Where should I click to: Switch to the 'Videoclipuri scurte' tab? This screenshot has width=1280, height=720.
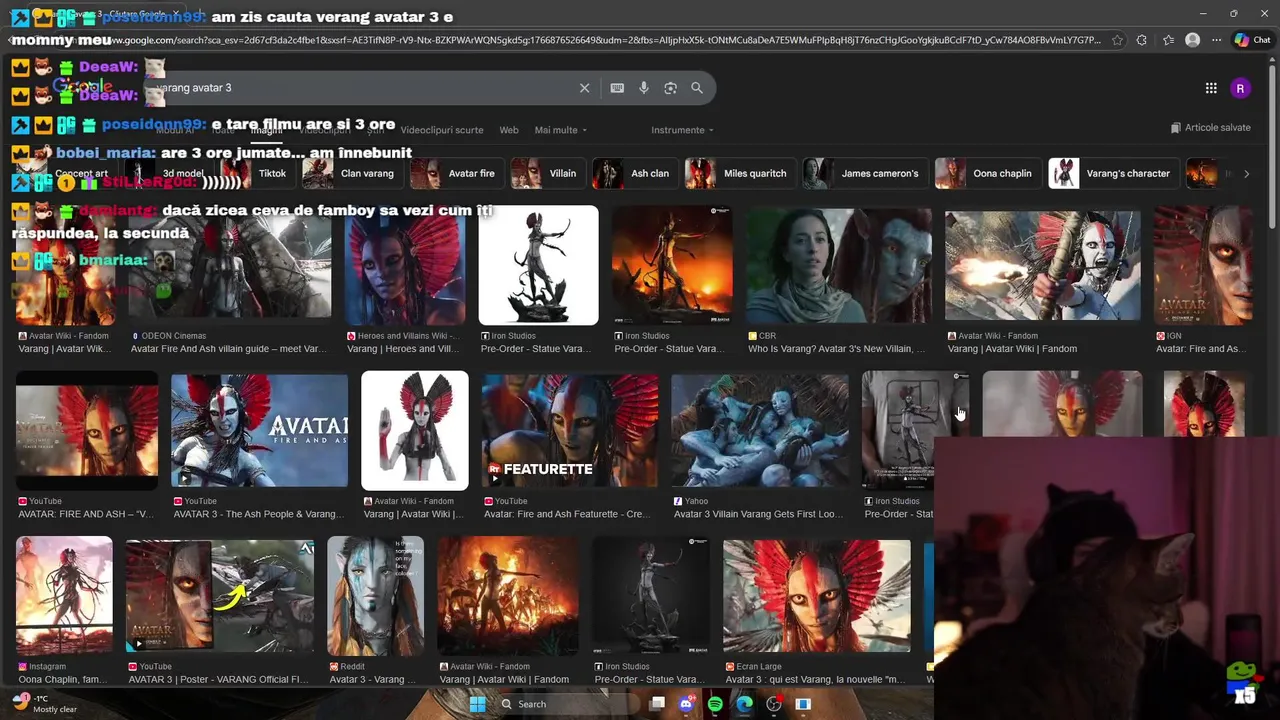click(x=441, y=130)
